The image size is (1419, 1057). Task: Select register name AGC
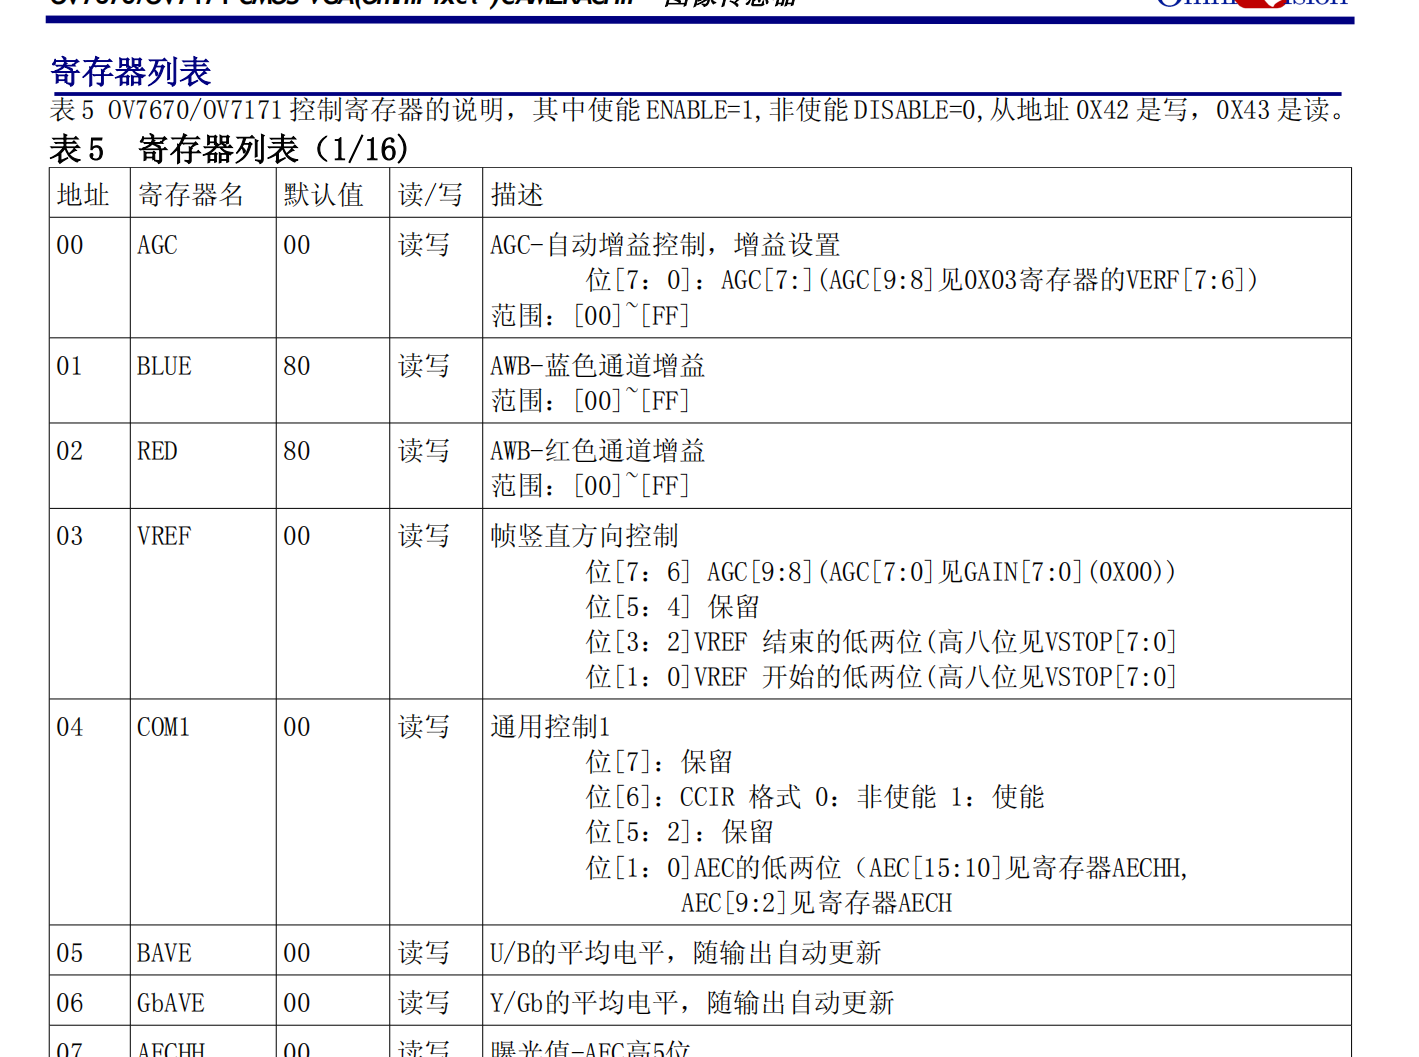[x=157, y=245]
